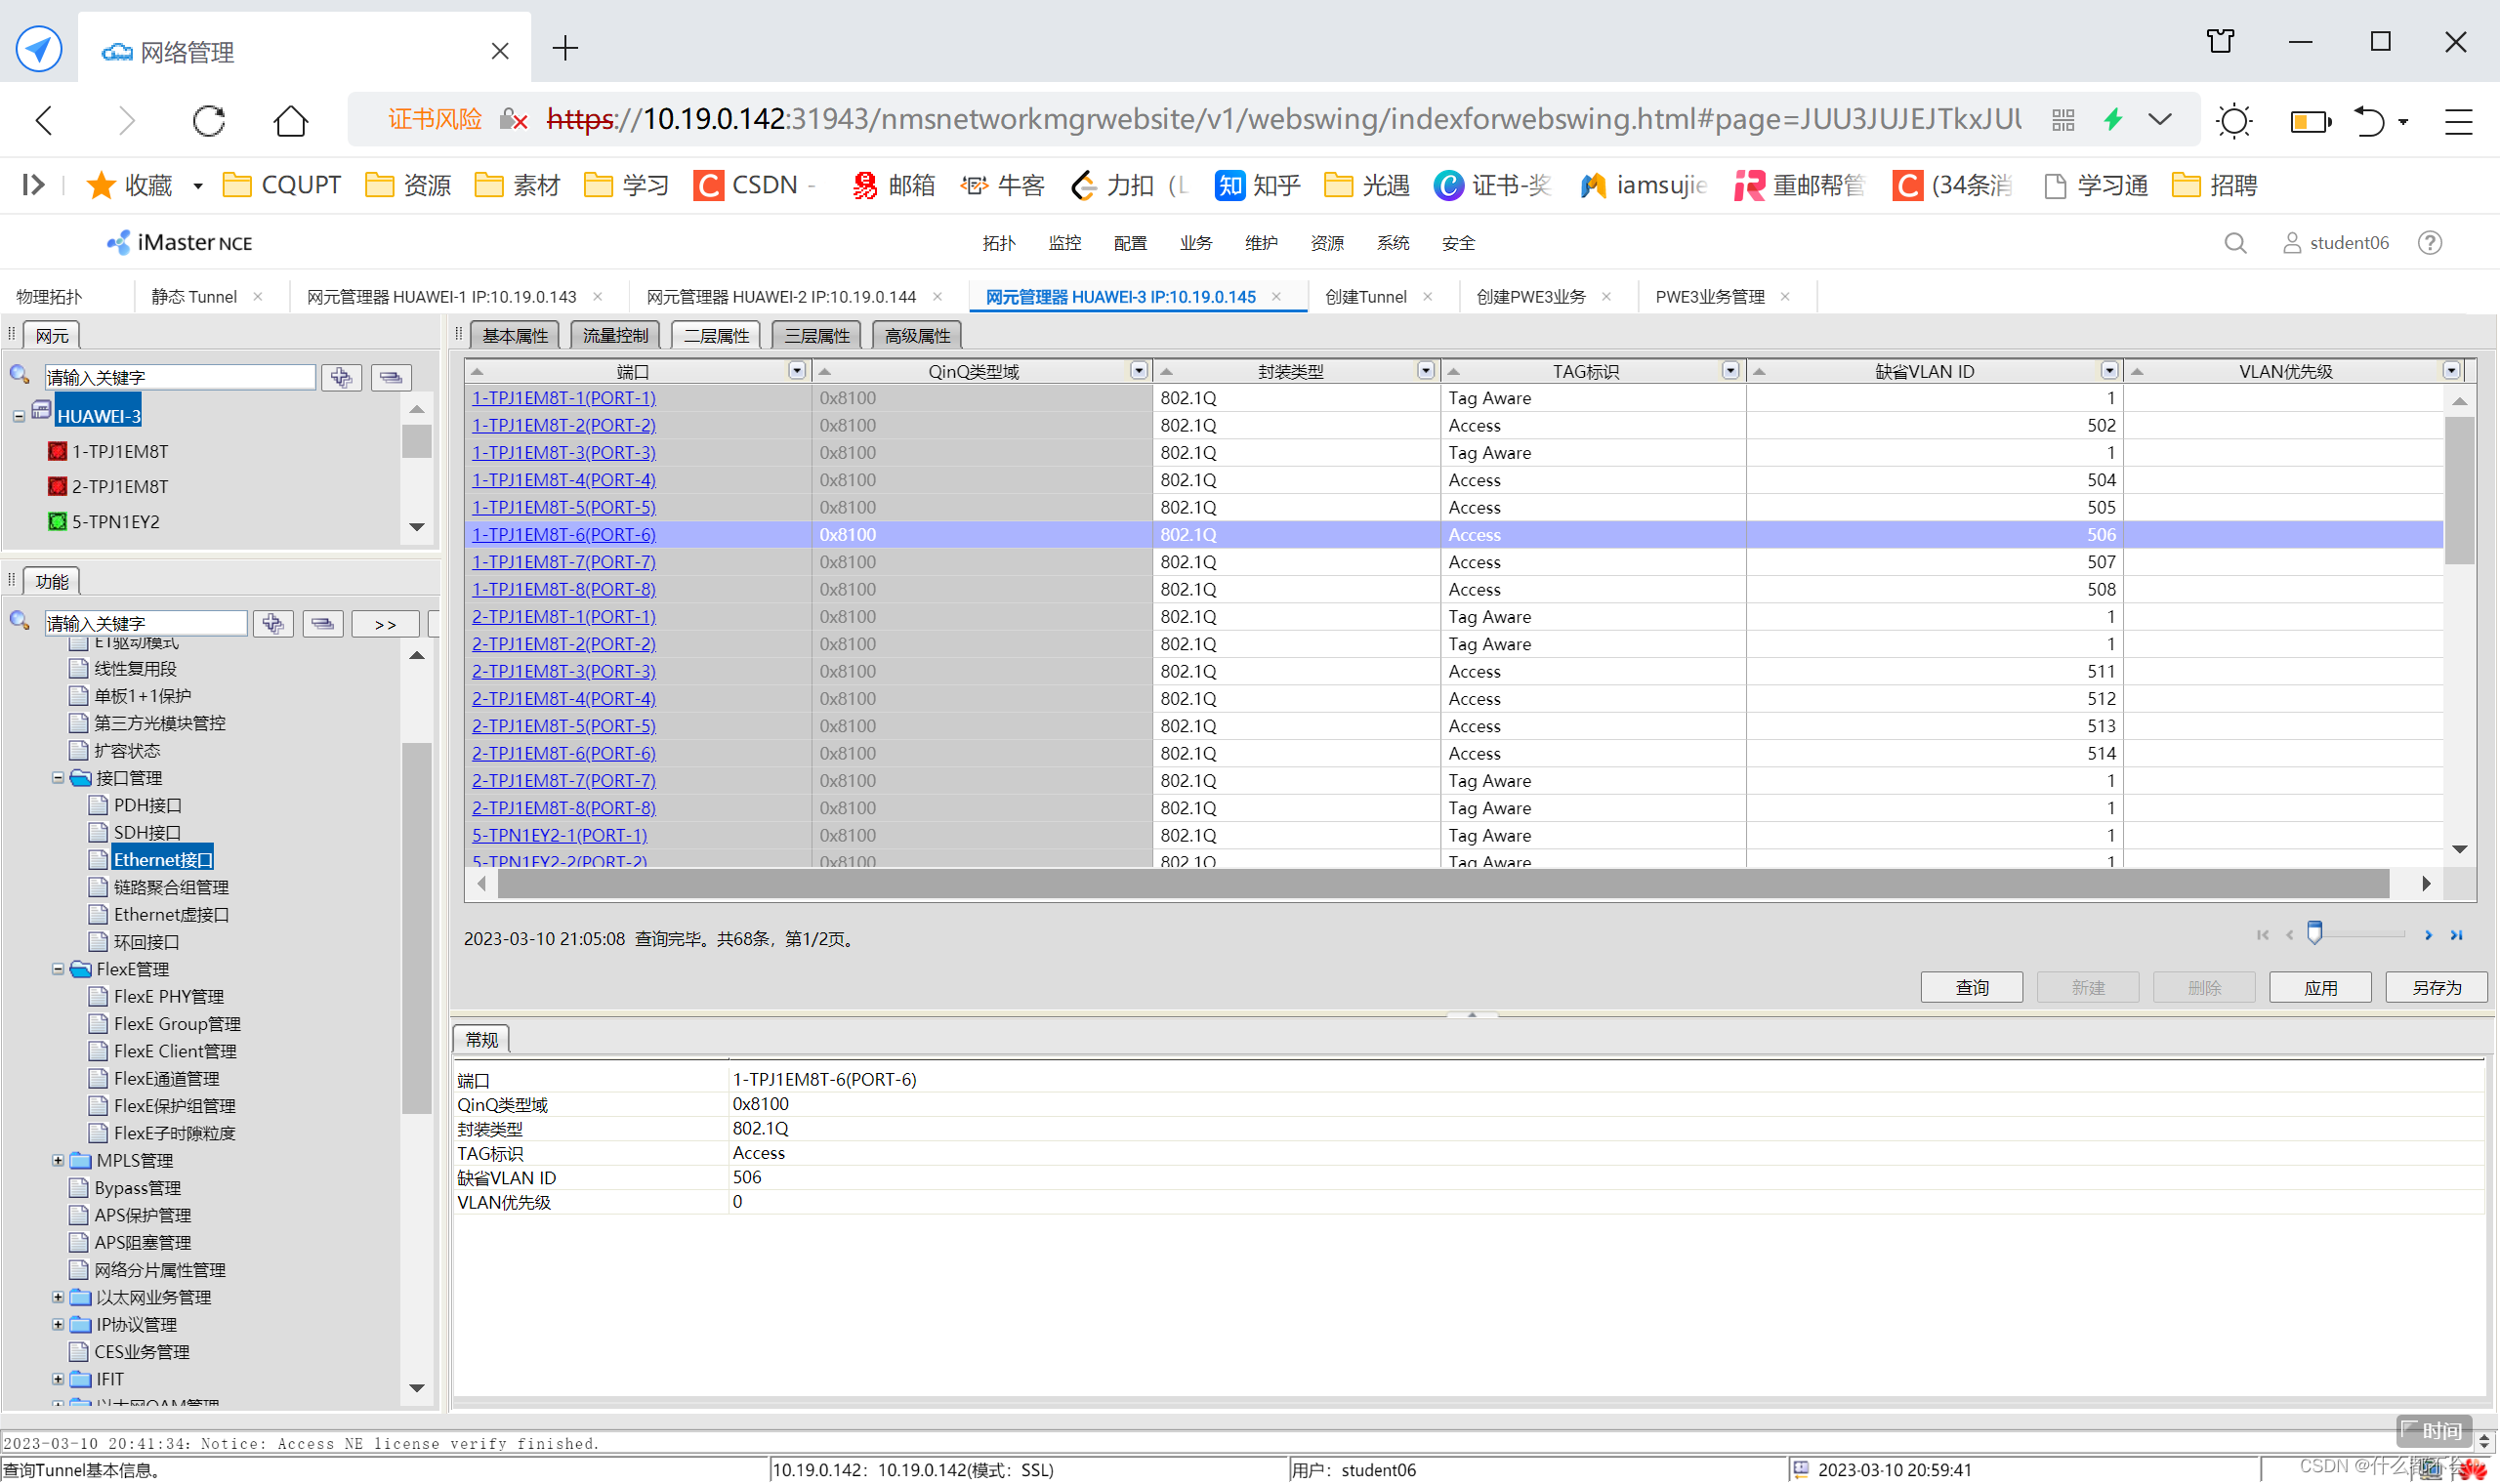Screen dimensions: 2500x1484
Task: Go to next page arrow icon
Action: (2428, 936)
